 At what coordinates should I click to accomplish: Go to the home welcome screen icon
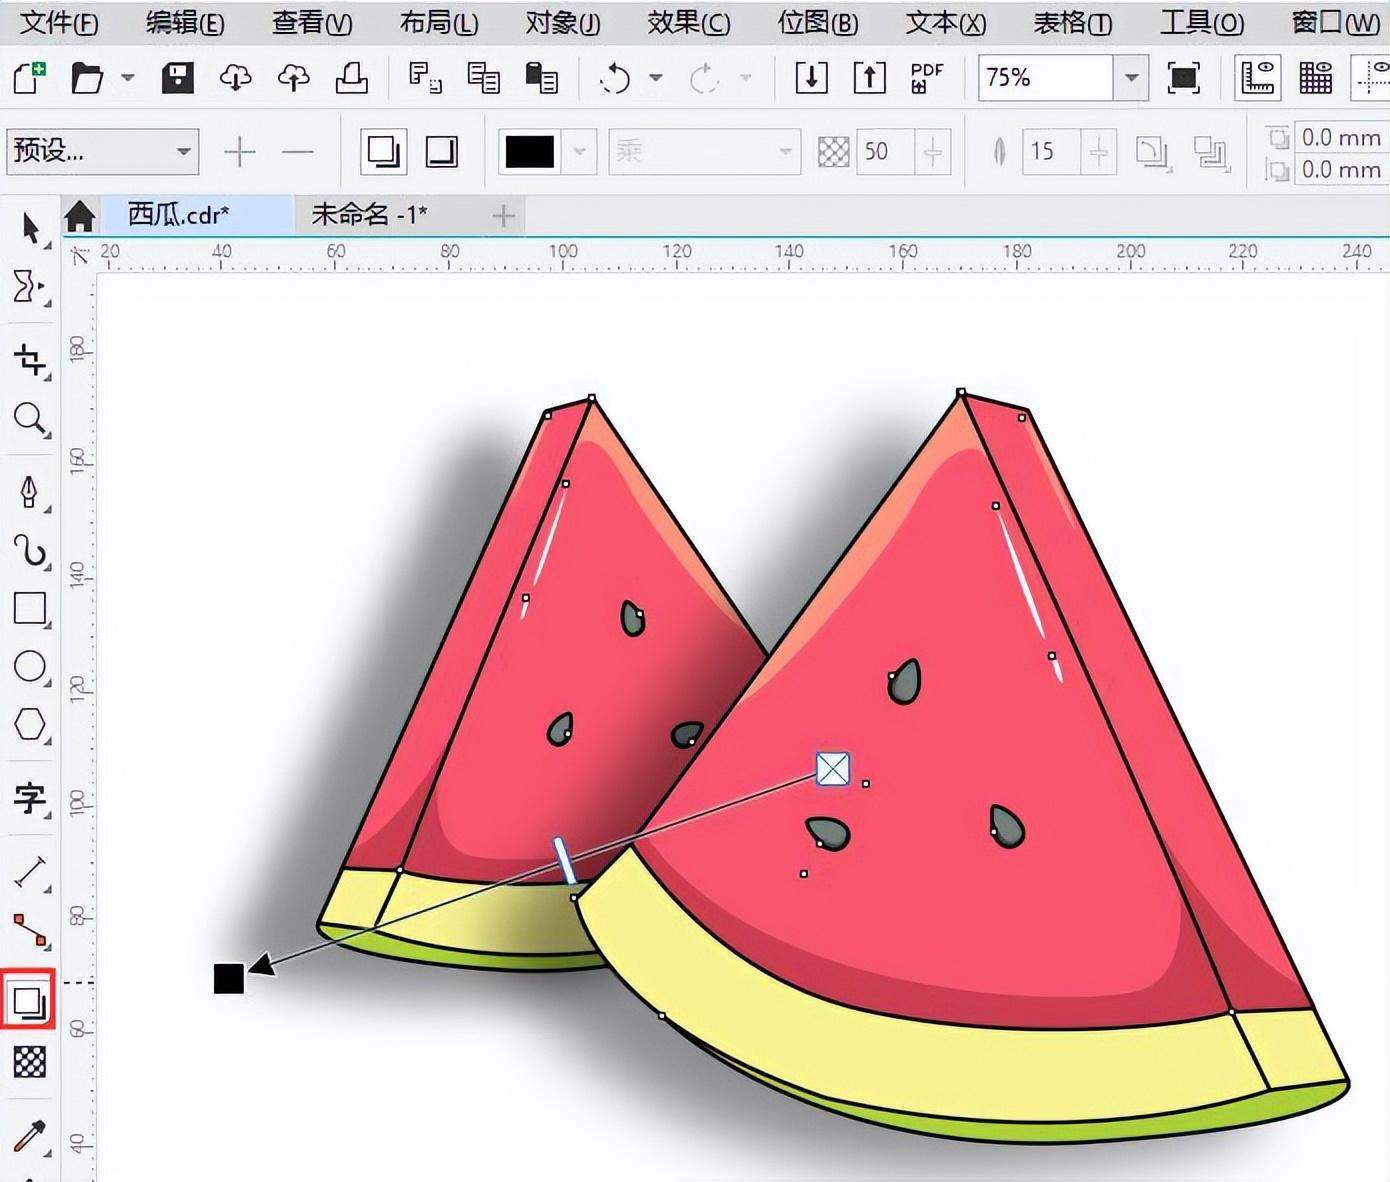[80, 215]
